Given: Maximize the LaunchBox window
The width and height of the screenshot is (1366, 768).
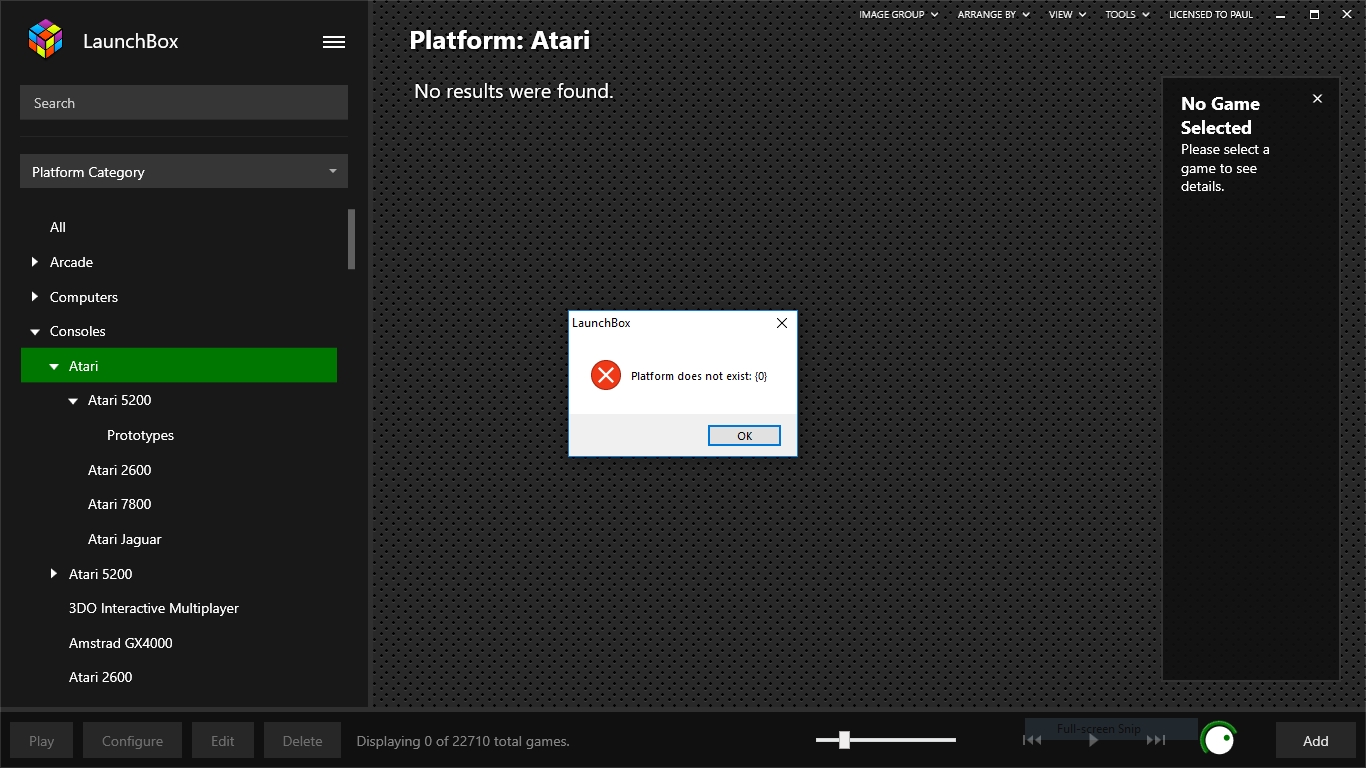Looking at the screenshot, I should [x=1314, y=14].
